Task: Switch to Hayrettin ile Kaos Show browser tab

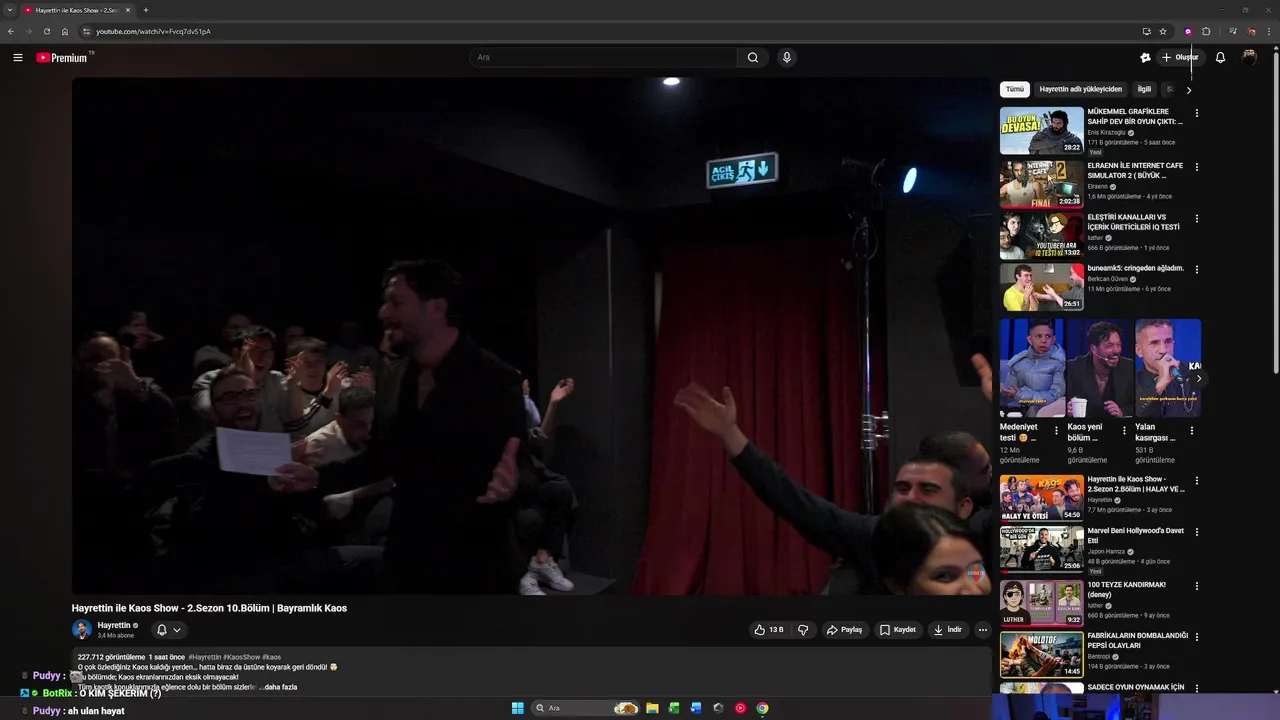Action: pyautogui.click(x=77, y=10)
